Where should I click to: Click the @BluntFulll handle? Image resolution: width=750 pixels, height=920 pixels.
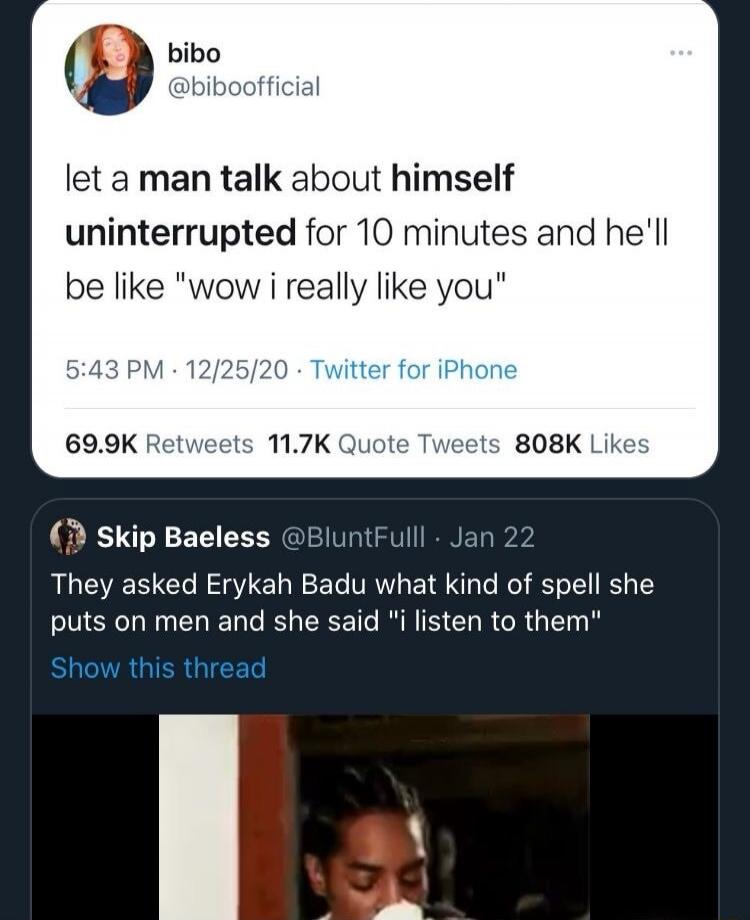click(x=355, y=538)
